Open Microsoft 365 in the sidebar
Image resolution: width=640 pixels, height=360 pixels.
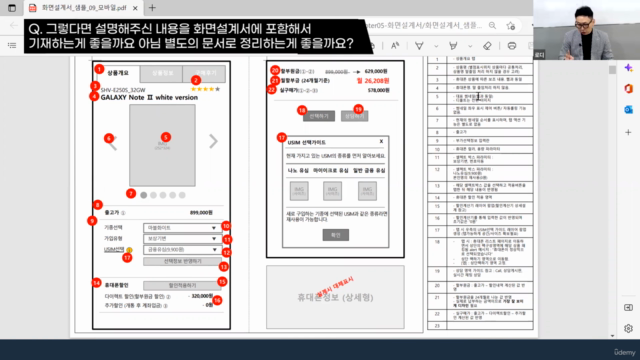[x=628, y=89]
